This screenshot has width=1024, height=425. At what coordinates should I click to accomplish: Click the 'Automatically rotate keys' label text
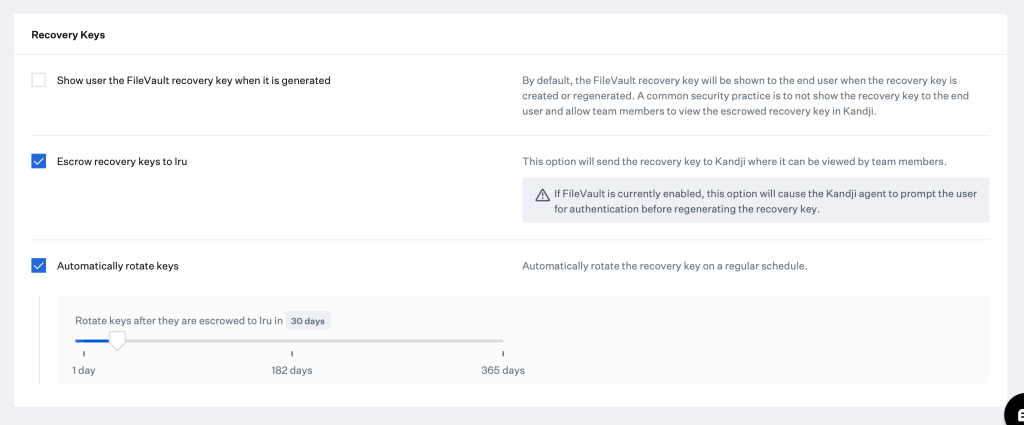(118, 266)
